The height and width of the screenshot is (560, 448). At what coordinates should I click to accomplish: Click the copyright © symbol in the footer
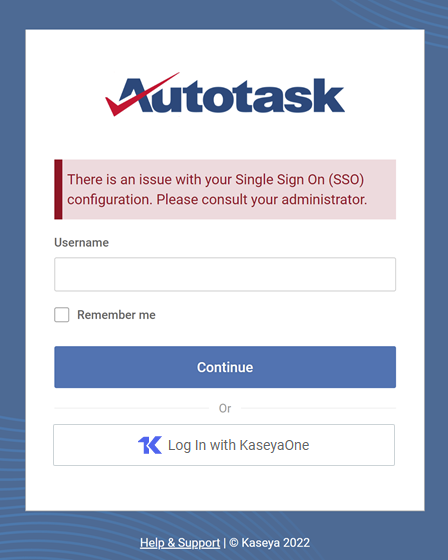(234, 543)
